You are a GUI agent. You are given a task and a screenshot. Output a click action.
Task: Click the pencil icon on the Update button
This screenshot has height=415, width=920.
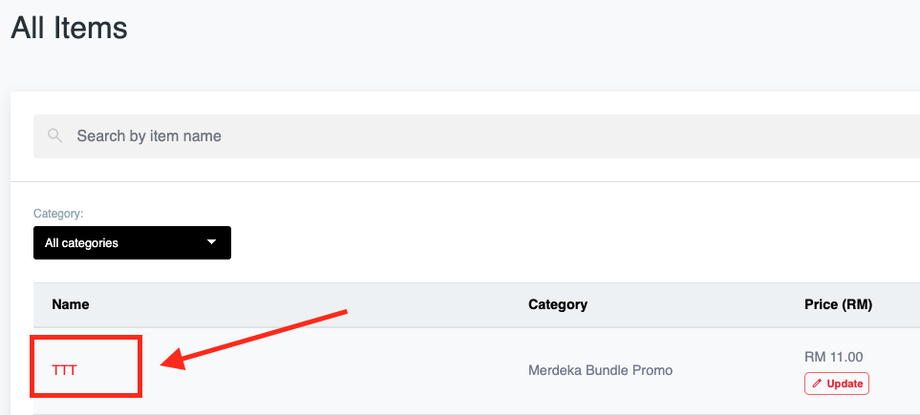pos(817,384)
